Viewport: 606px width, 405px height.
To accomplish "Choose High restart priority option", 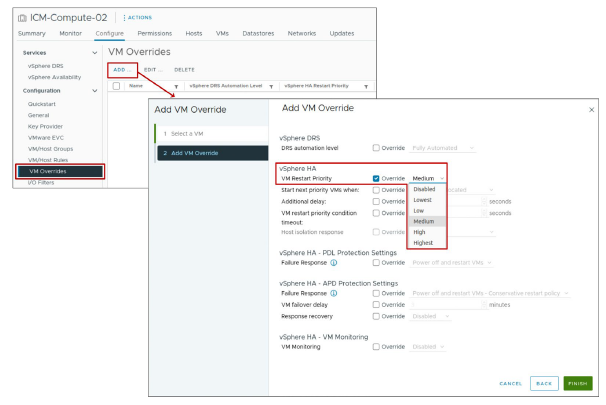I will click(x=427, y=232).
